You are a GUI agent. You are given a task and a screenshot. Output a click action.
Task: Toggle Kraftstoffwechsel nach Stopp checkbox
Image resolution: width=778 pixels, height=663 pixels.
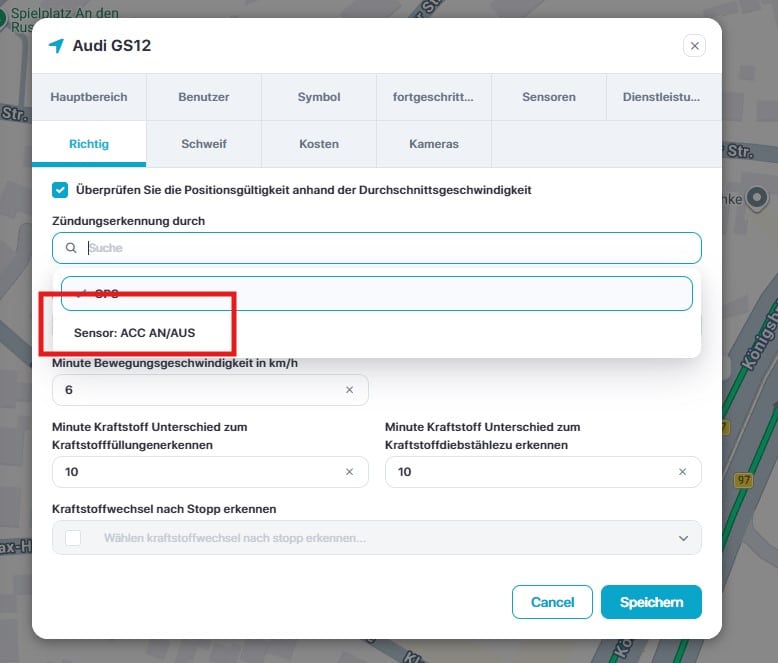(73, 538)
